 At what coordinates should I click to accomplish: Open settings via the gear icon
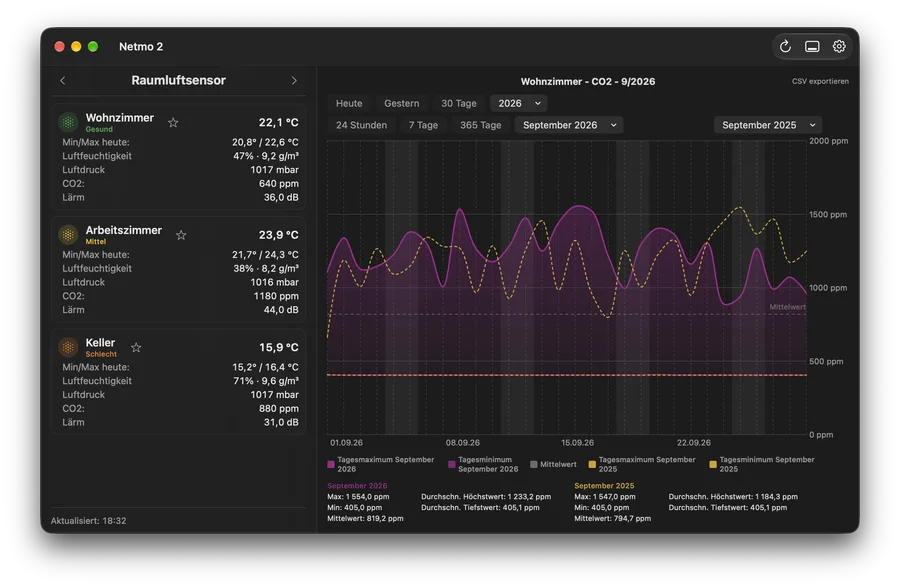[x=839, y=46]
